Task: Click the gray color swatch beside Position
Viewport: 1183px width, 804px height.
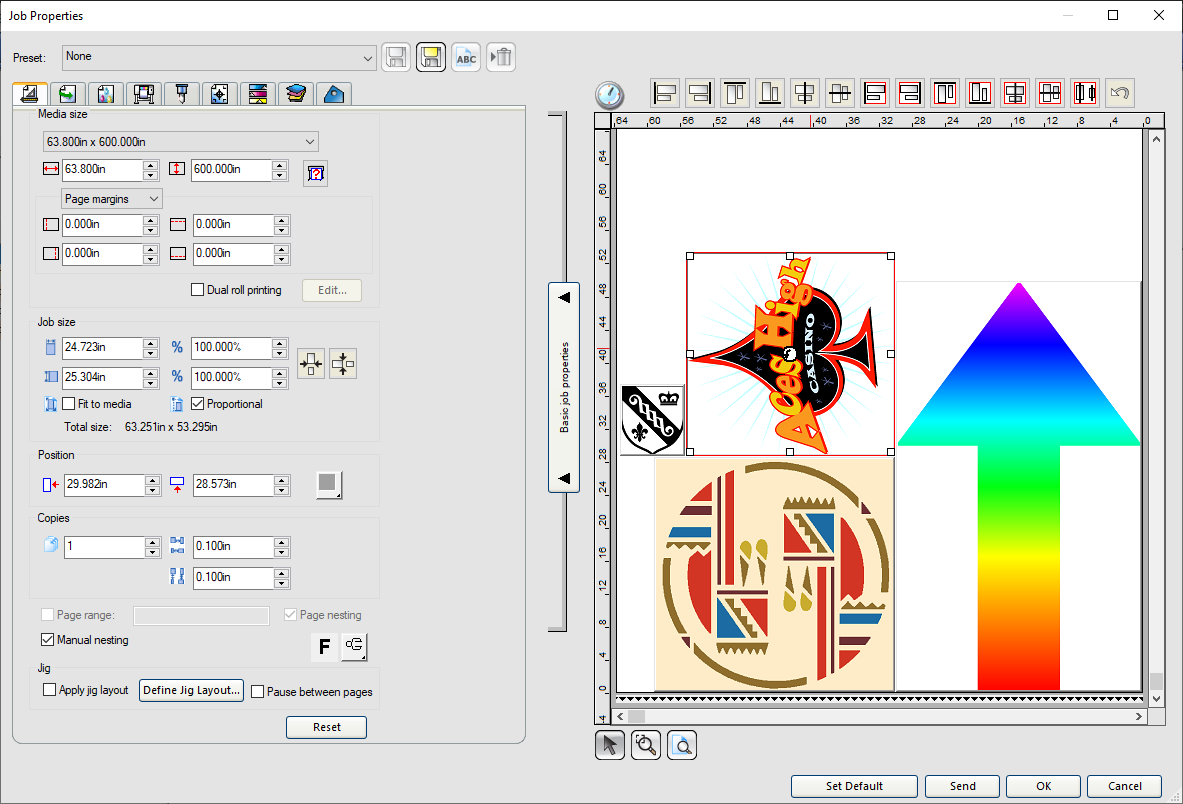Action: [328, 485]
